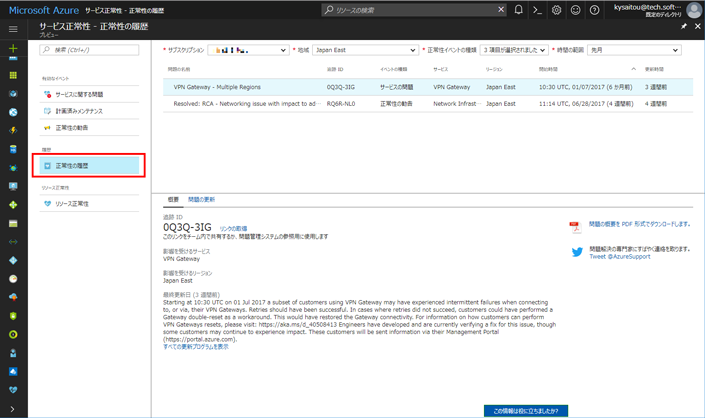Open the 正常性イベントの種類 dropdown
Viewport: 705px width, 418px height.
514,50
